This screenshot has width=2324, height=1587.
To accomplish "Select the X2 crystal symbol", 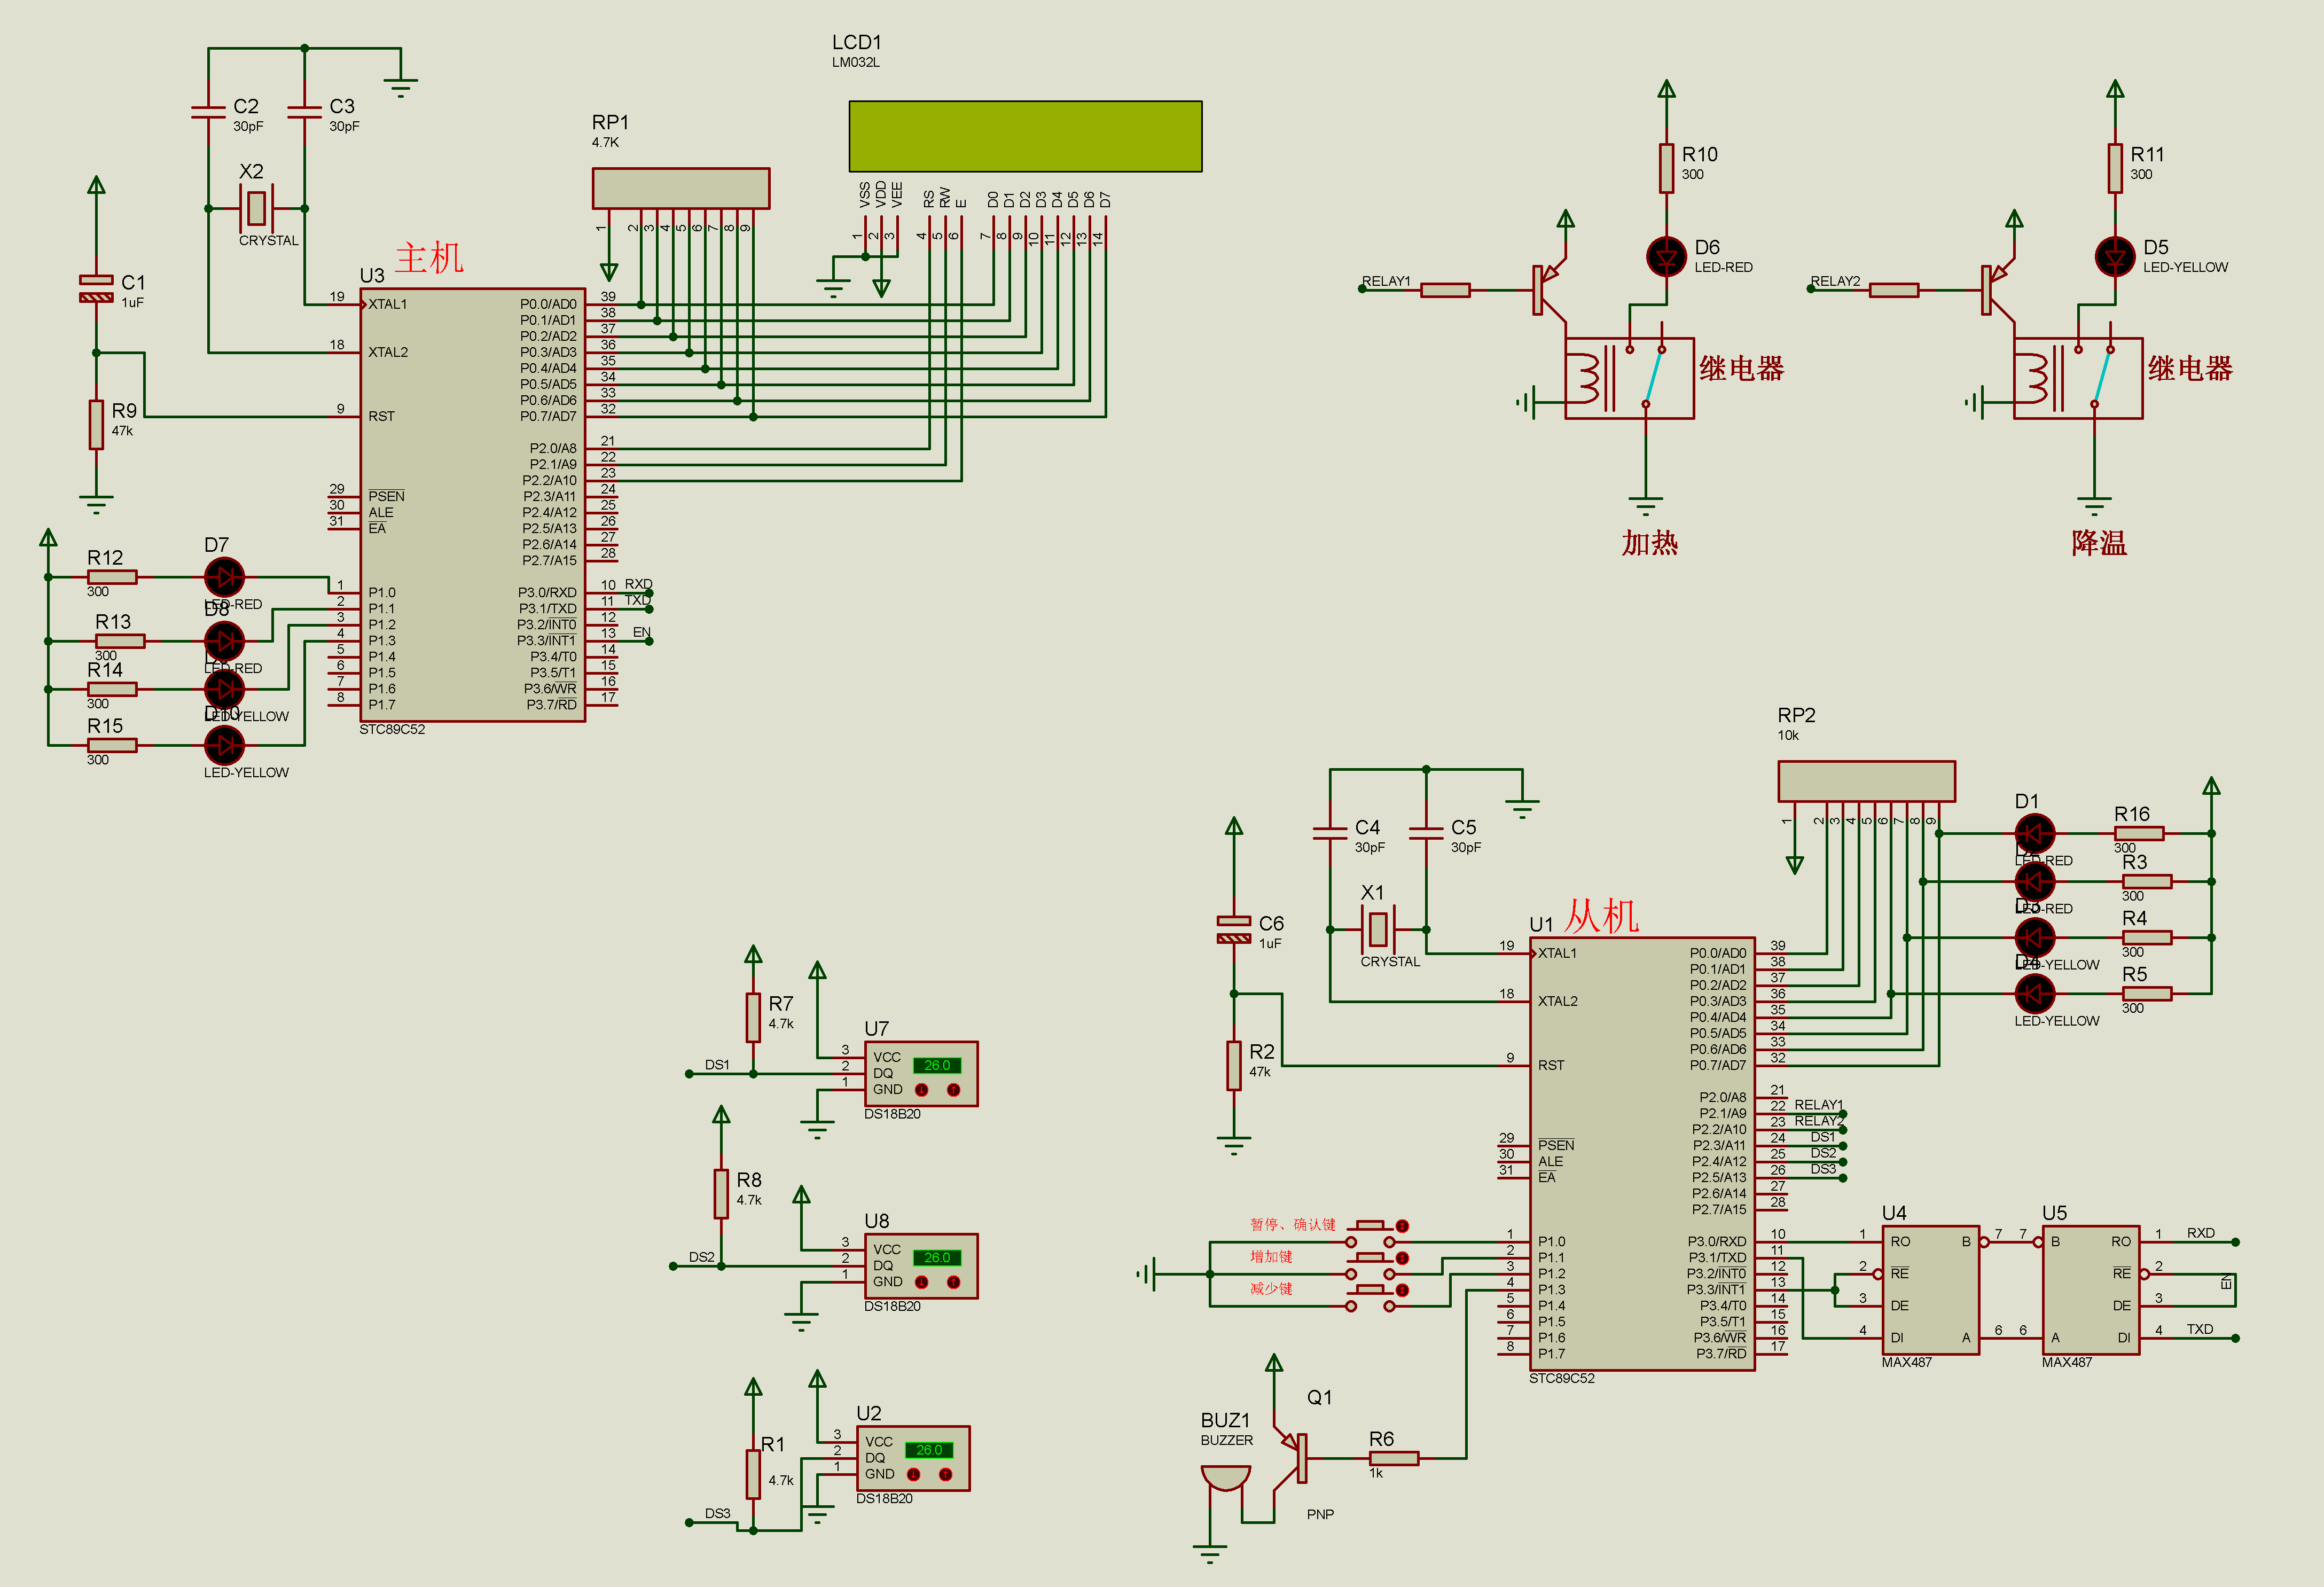I will [256, 208].
